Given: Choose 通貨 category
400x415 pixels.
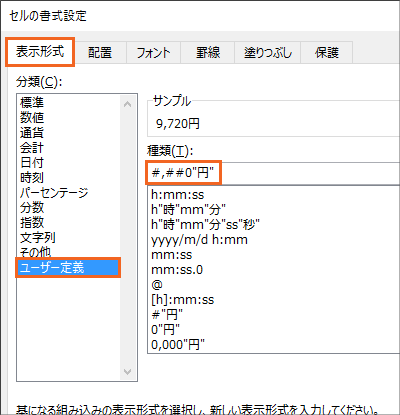Looking at the screenshot, I should click(x=32, y=133).
